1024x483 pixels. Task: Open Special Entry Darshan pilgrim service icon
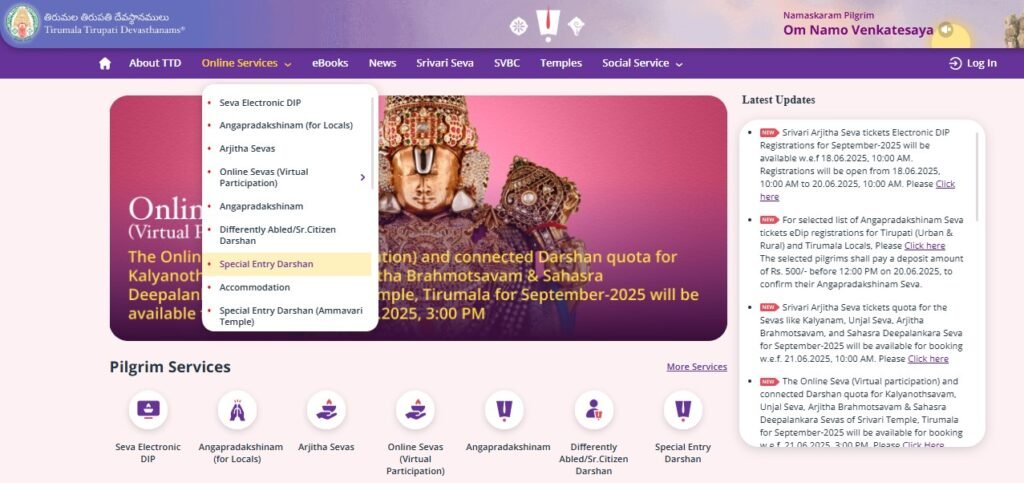(x=683, y=410)
